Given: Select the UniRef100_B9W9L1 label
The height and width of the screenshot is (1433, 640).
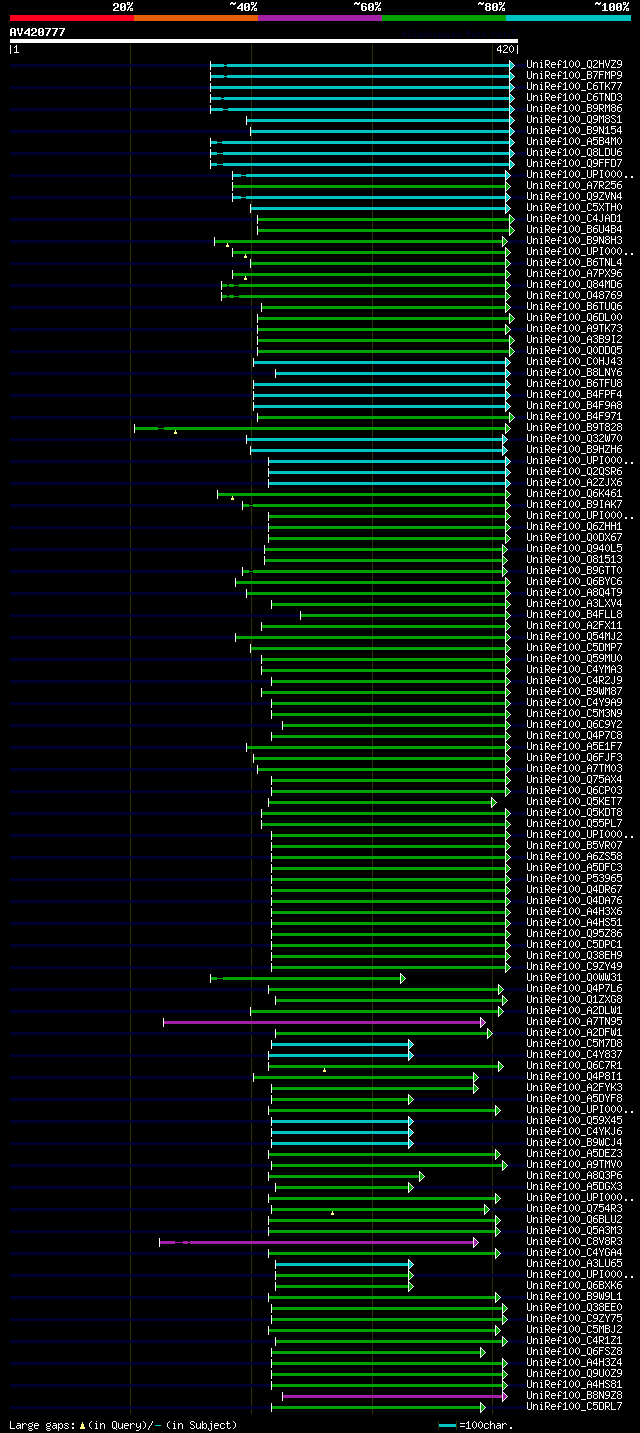Looking at the screenshot, I should pos(574,1297).
